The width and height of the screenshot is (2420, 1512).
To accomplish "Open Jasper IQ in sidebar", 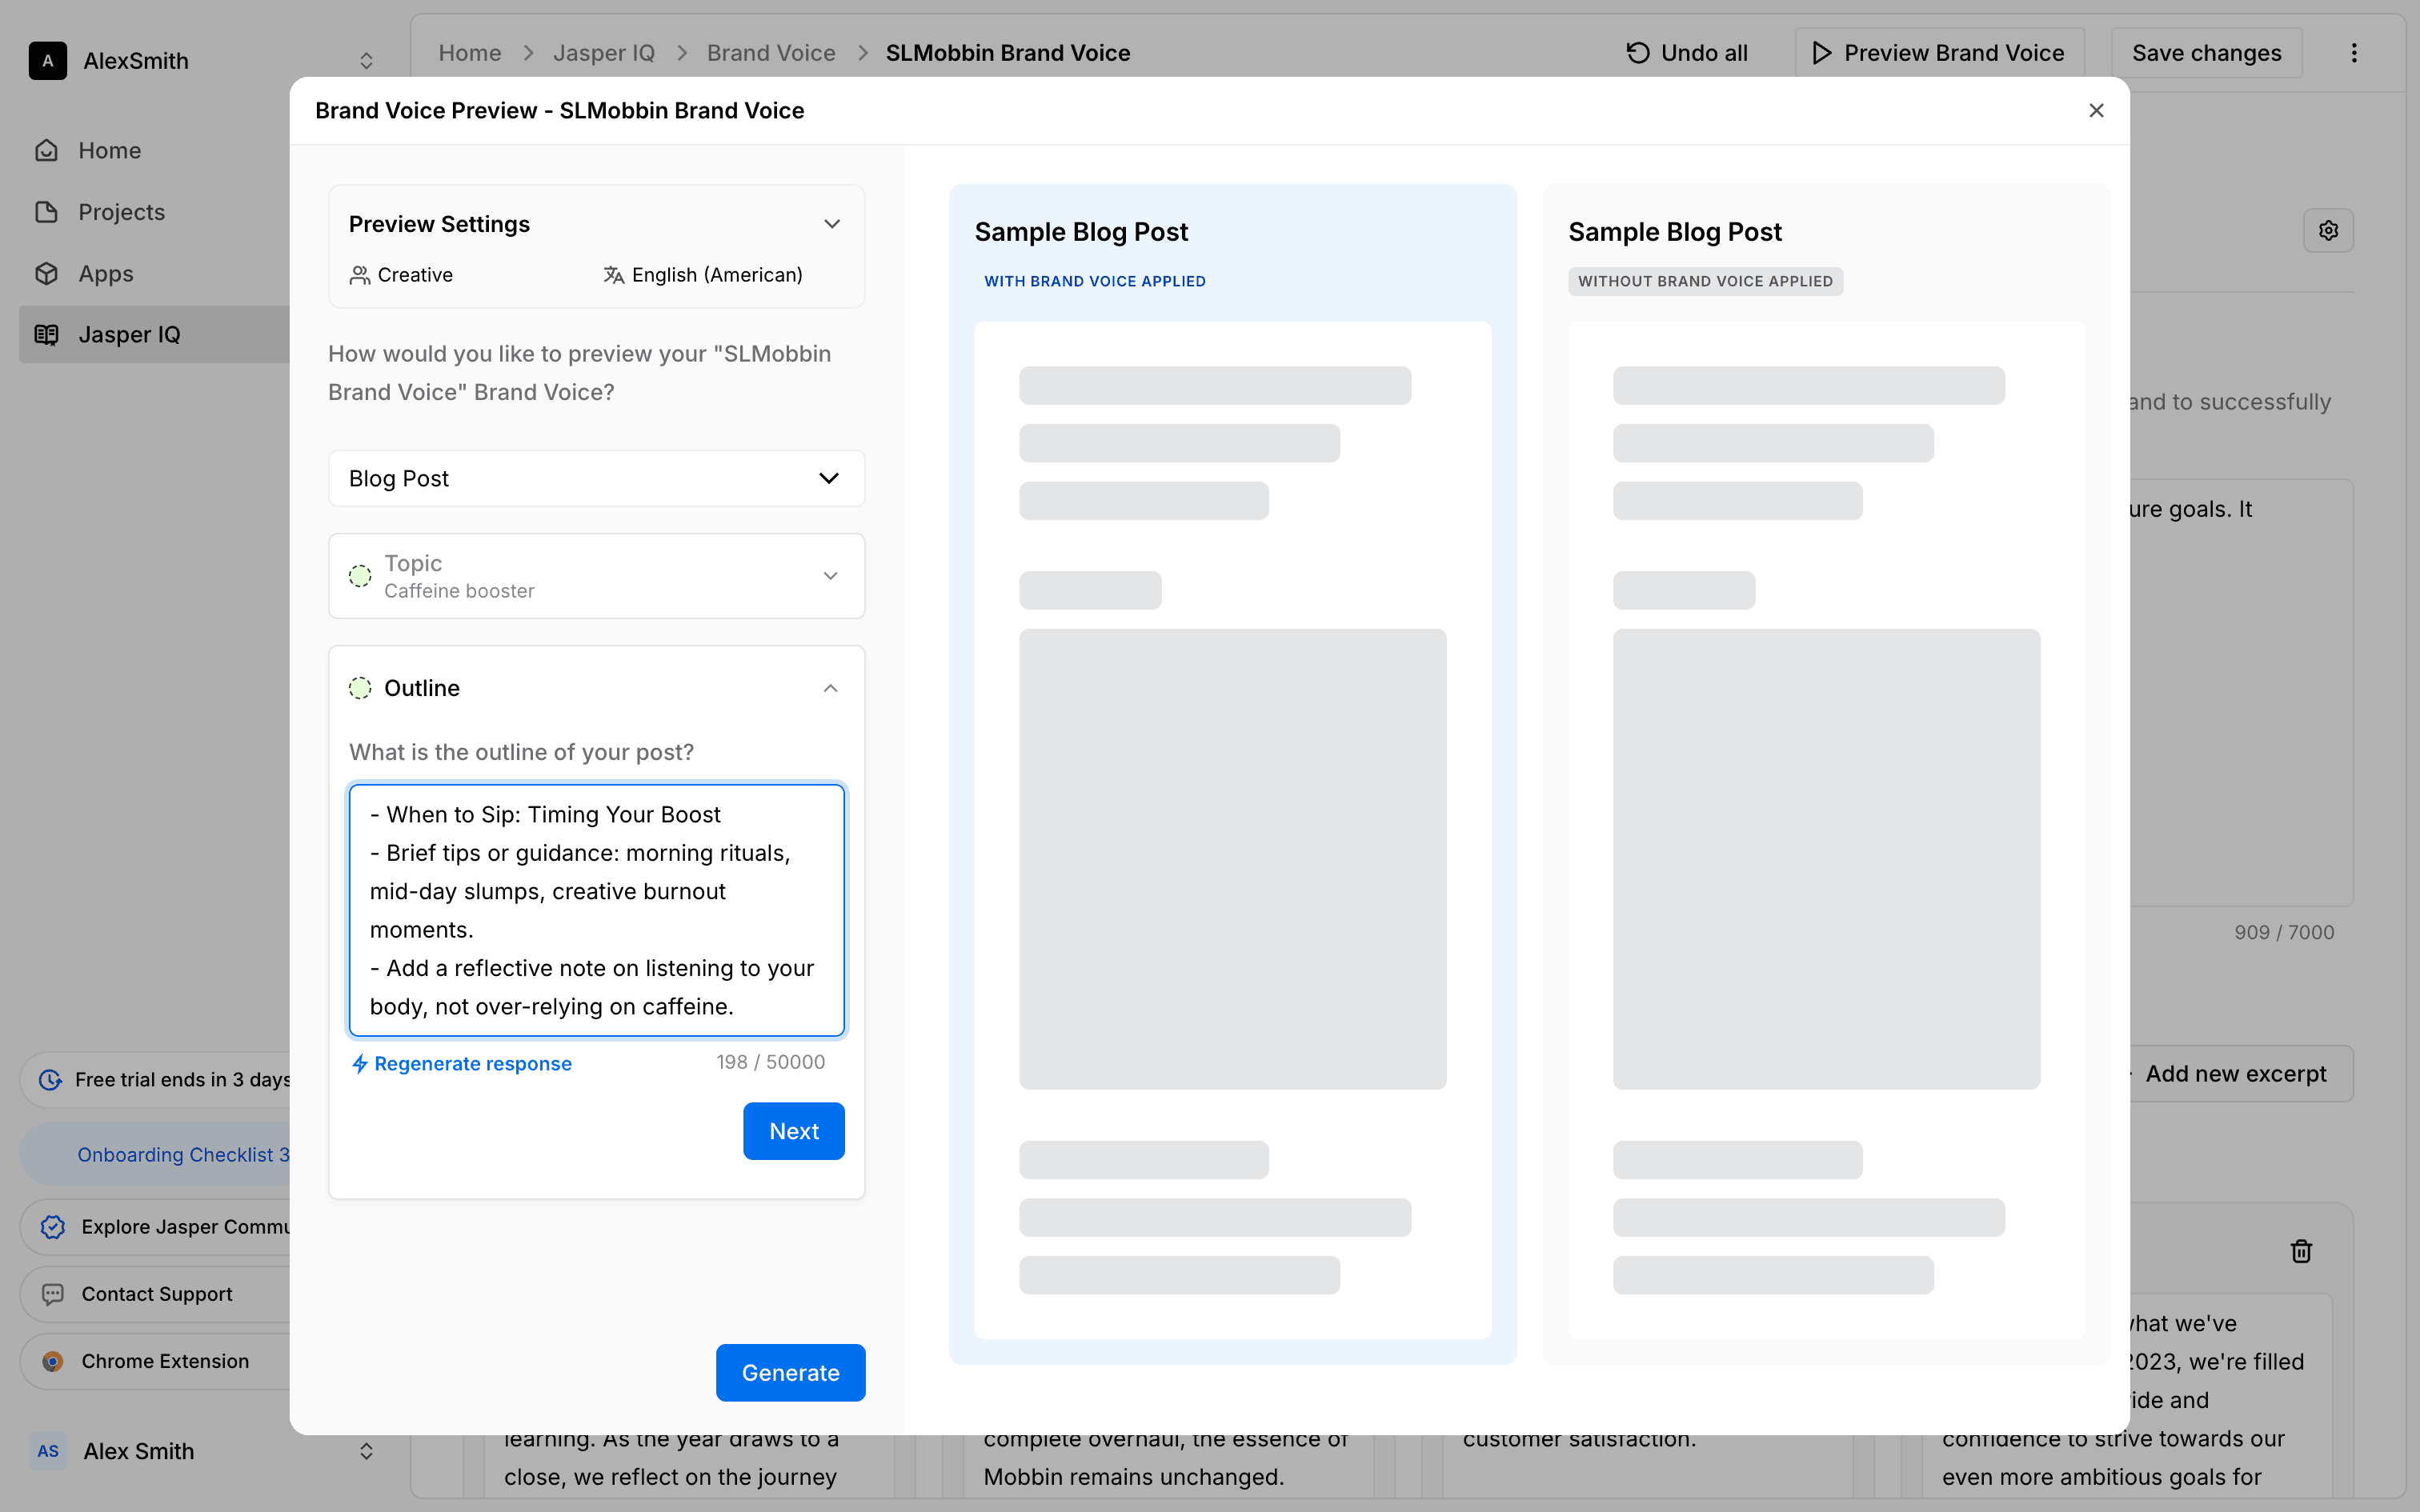I will click(130, 335).
